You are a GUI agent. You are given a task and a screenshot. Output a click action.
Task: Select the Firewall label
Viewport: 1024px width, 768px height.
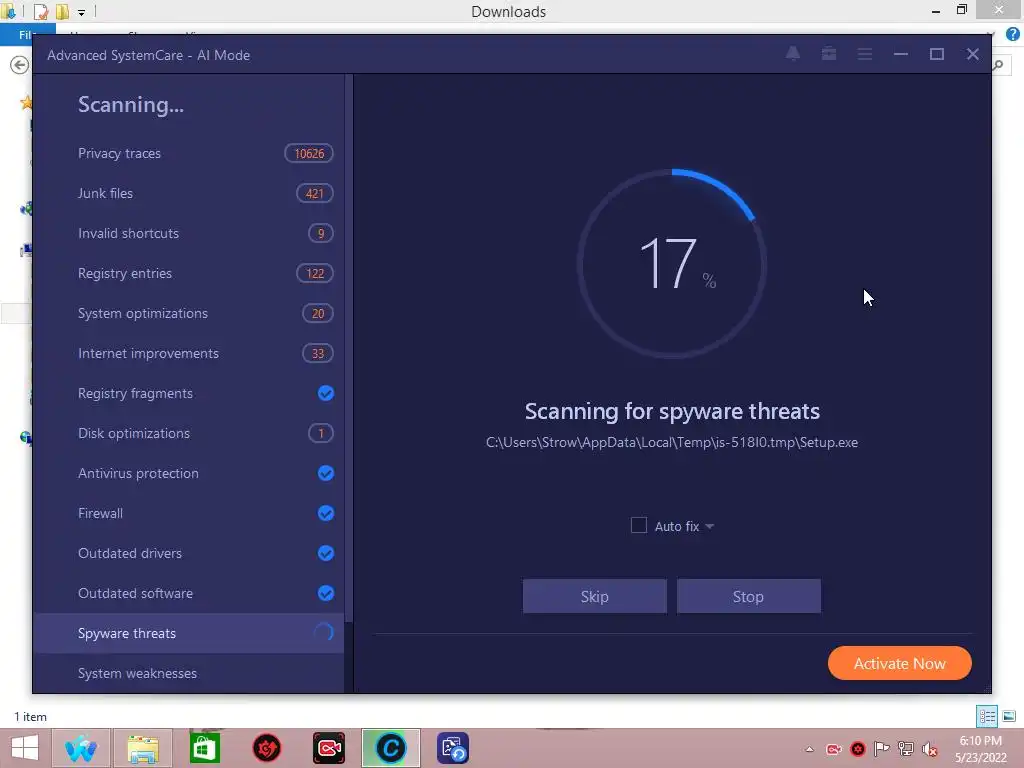click(x=100, y=513)
